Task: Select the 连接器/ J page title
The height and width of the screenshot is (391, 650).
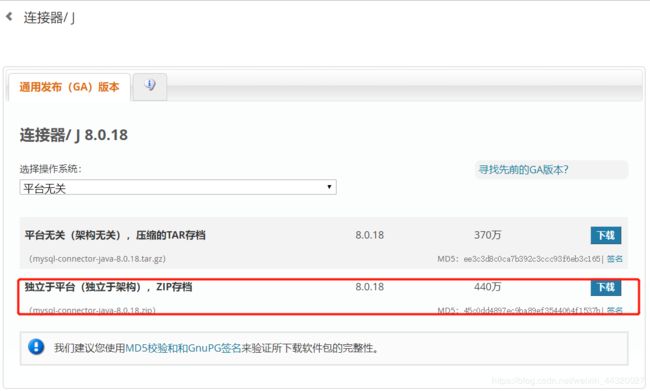Action: pos(49,17)
